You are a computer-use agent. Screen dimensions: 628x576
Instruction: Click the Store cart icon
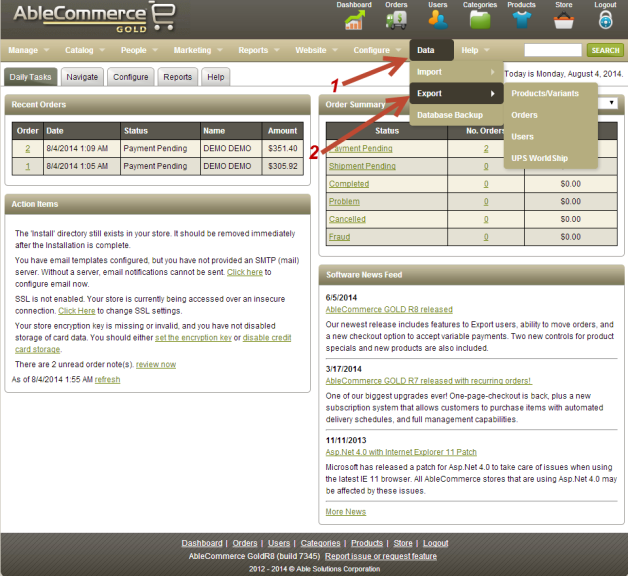coord(565,18)
